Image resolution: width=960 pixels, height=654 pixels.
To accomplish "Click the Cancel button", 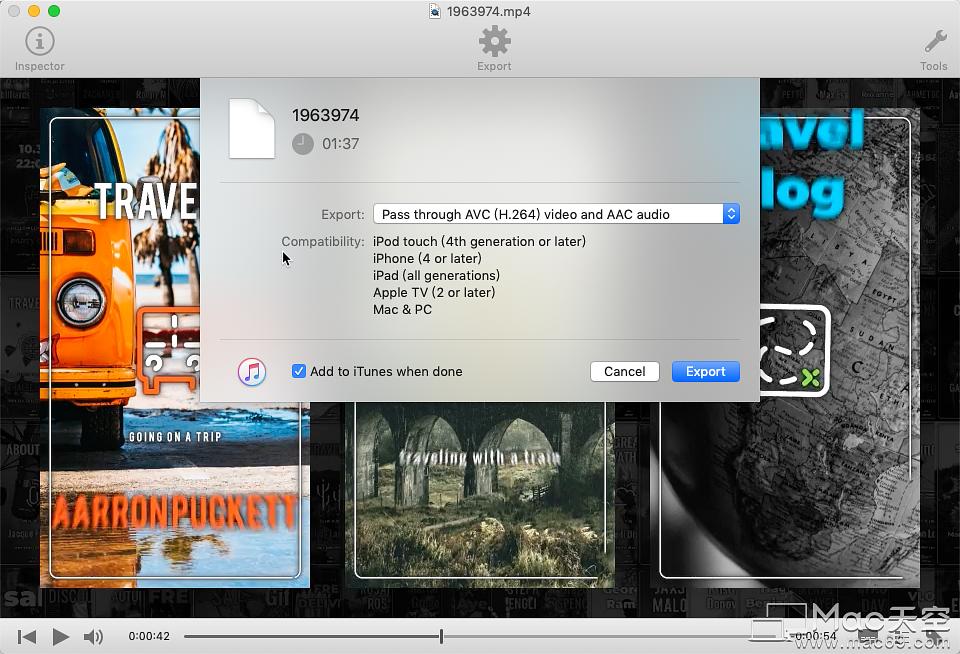I will click(624, 372).
